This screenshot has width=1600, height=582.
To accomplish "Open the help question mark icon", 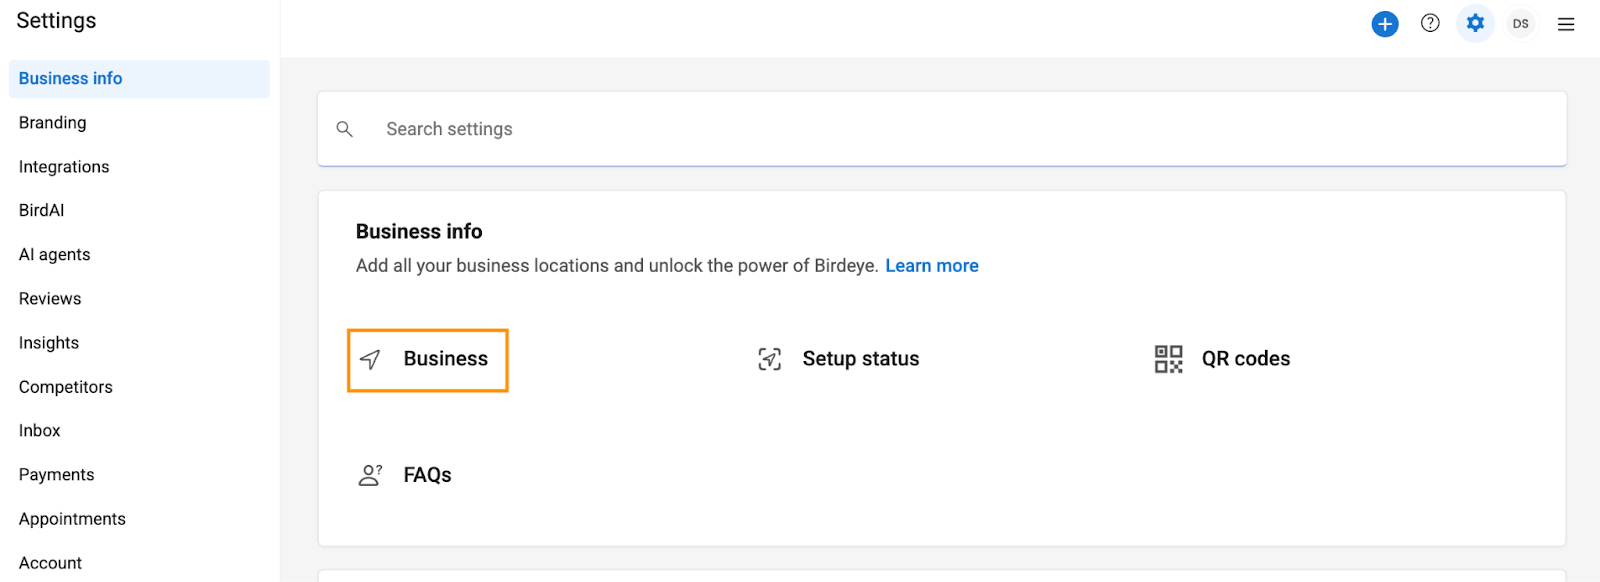I will click(x=1430, y=23).
